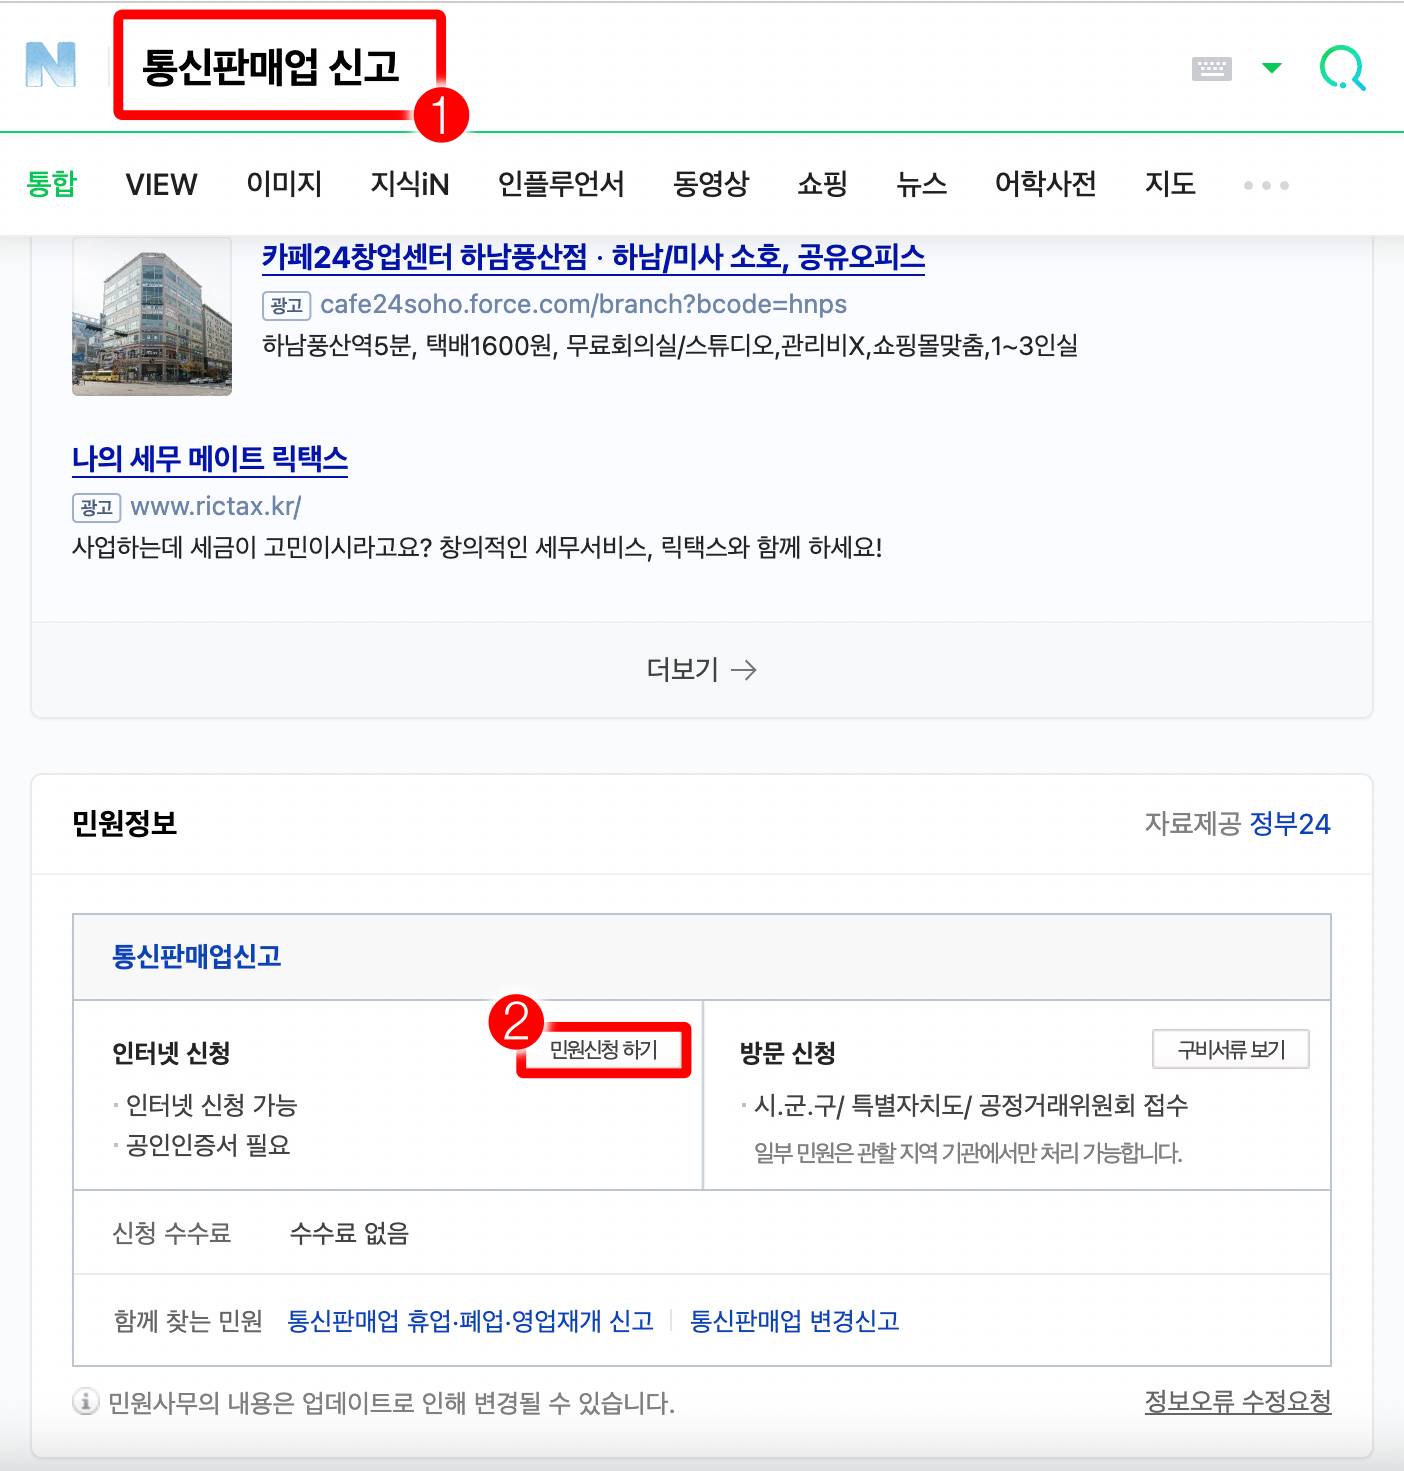
Task: Expand the input tool dropdown arrow
Action: click(1271, 68)
